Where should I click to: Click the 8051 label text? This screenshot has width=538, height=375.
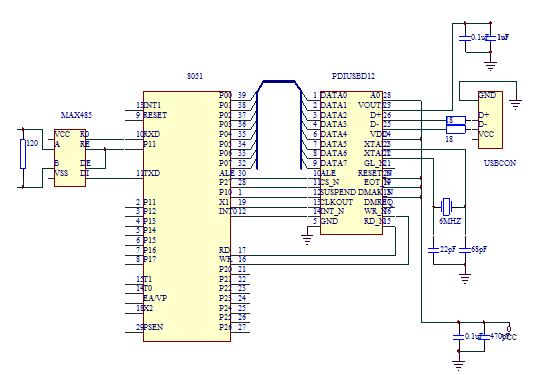pos(195,76)
